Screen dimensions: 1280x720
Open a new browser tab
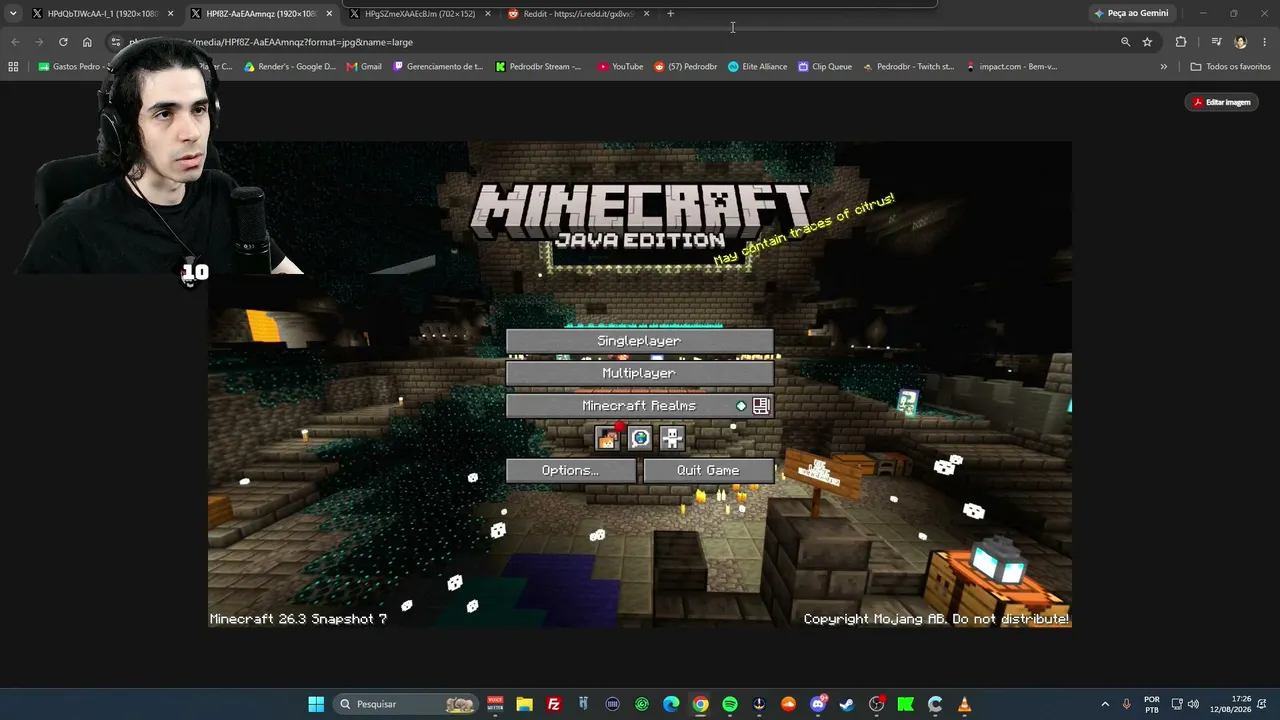tap(670, 14)
